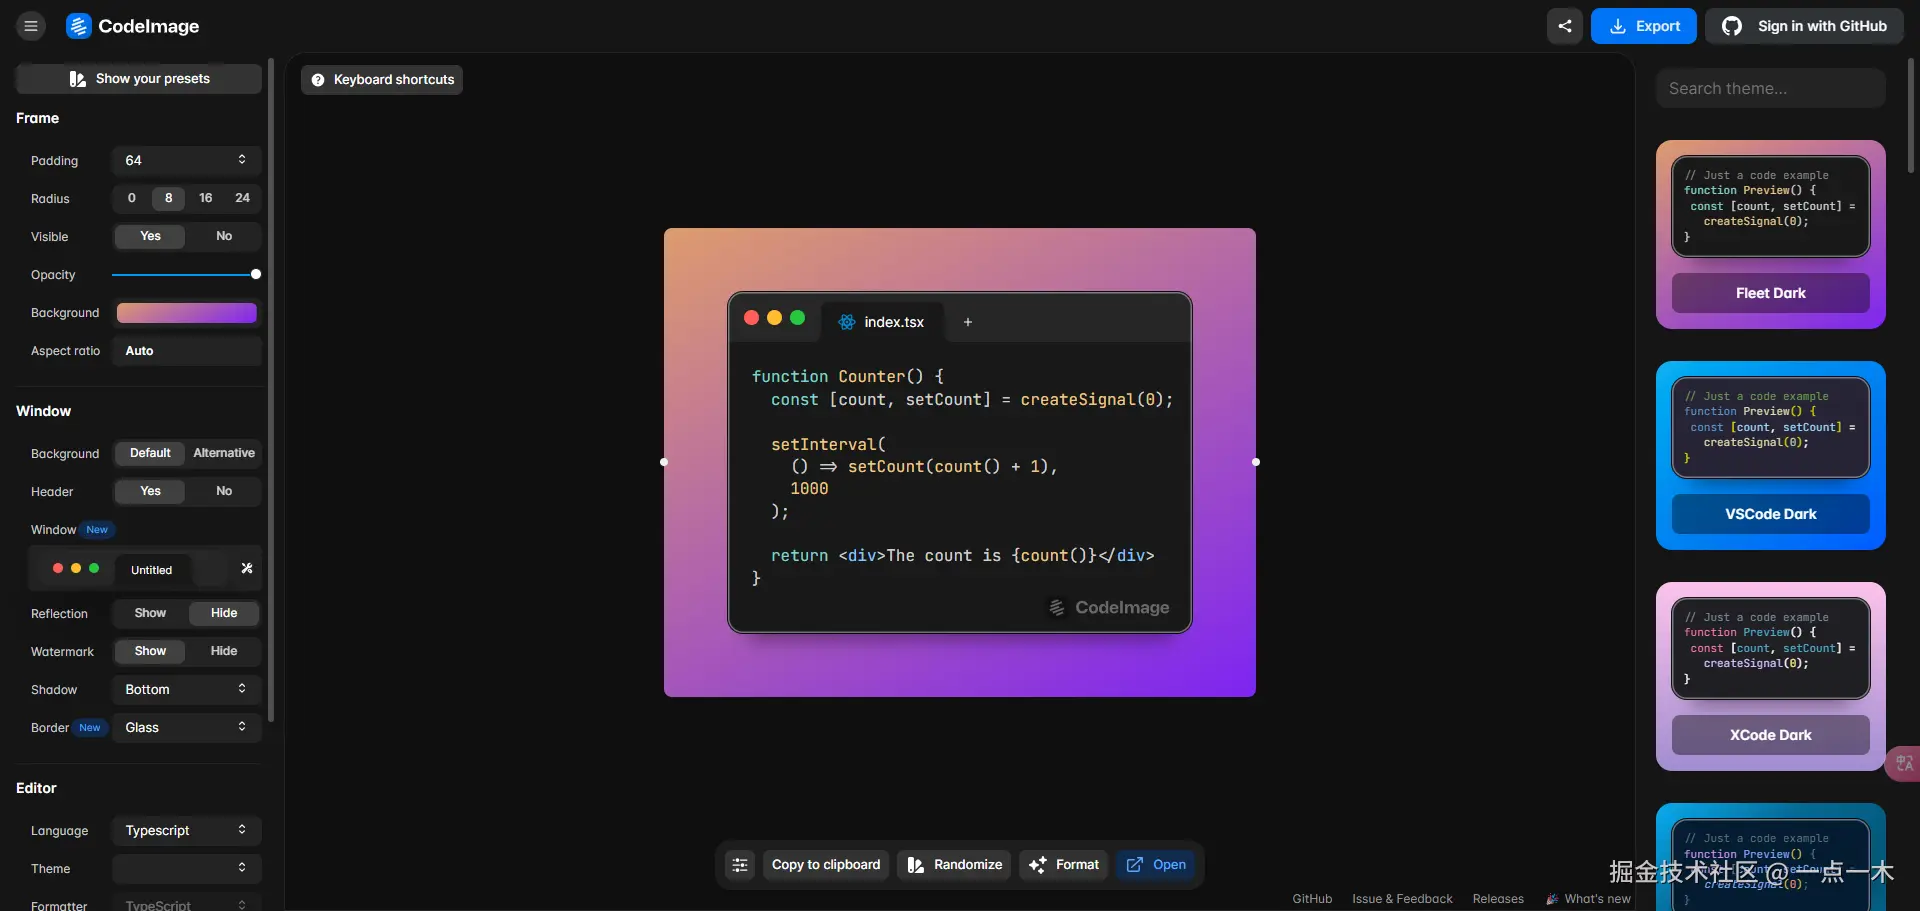Open the Shadow dropdown set to Bottom
1920x911 pixels.
pos(185,689)
